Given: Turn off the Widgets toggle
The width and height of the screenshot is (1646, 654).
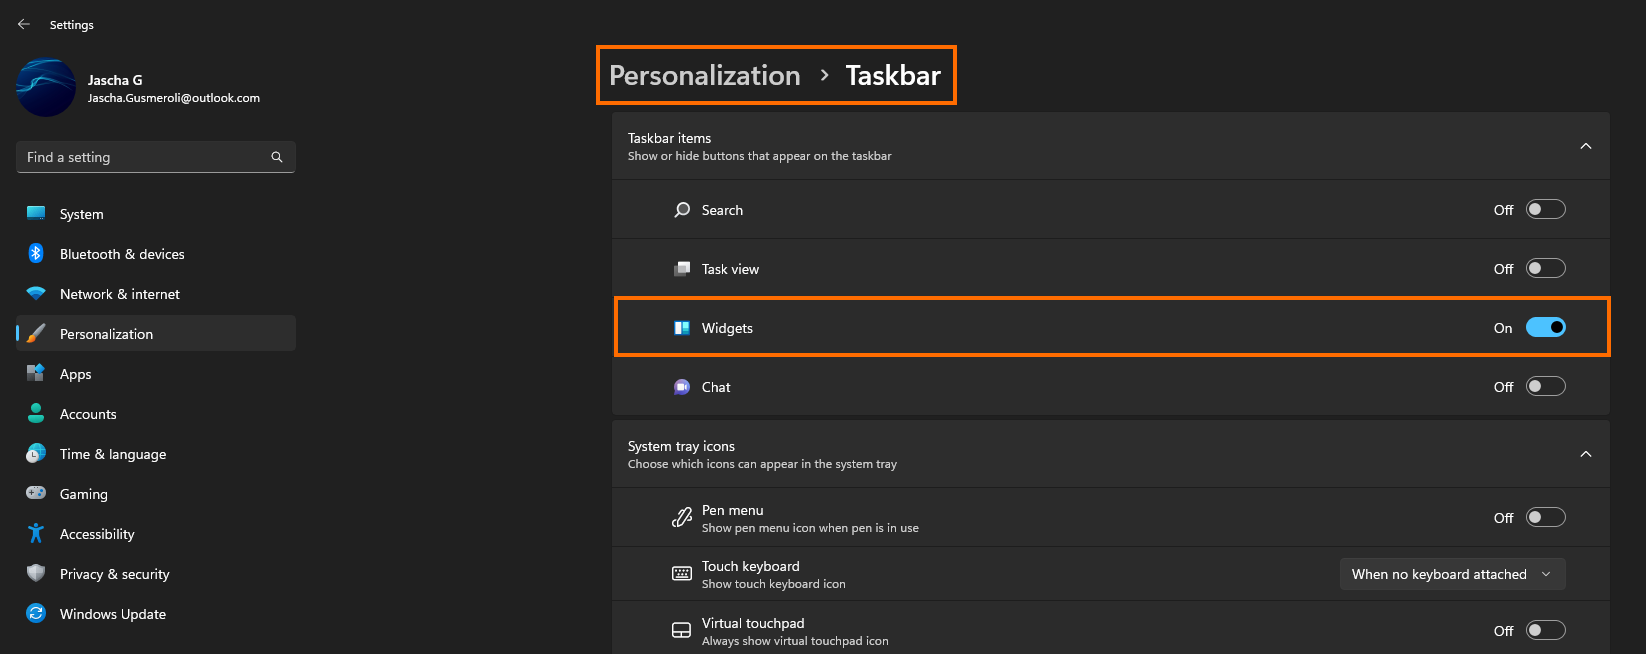Looking at the screenshot, I should 1545,327.
